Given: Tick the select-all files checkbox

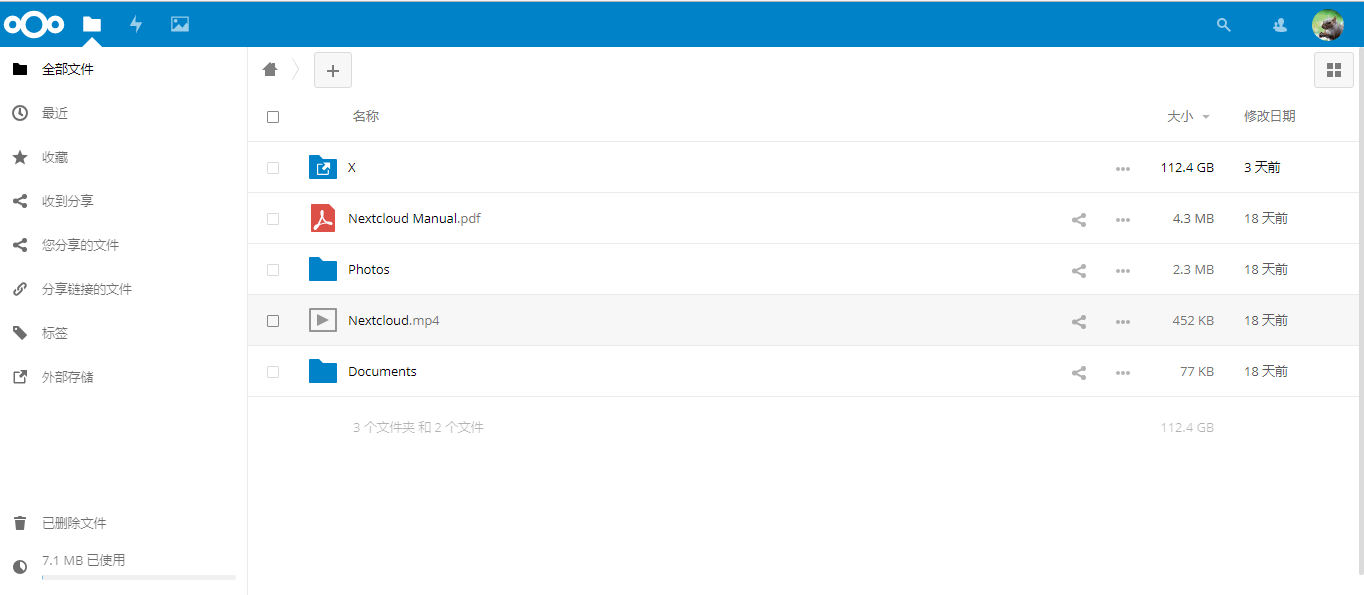Looking at the screenshot, I should point(273,117).
